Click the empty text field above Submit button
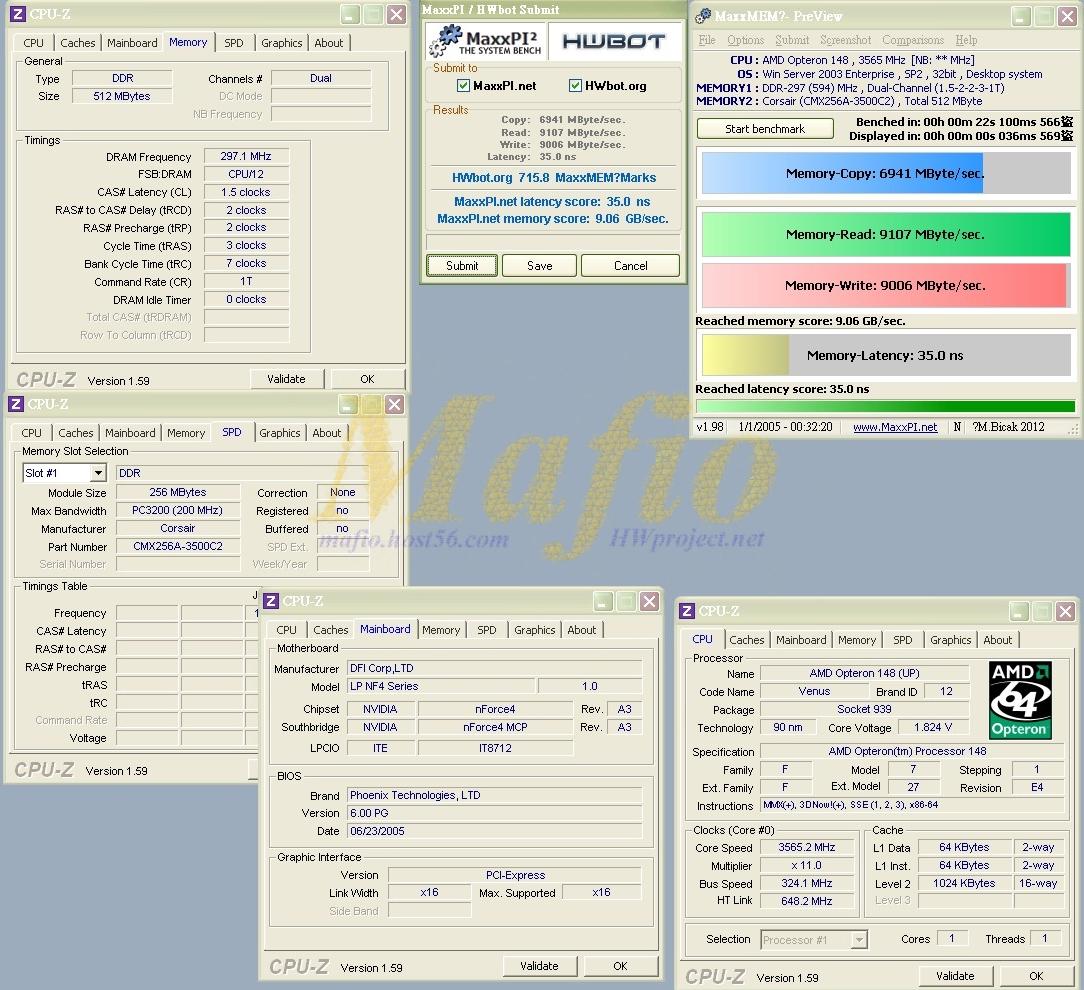Viewport: 1084px width, 990px height. tap(553, 241)
